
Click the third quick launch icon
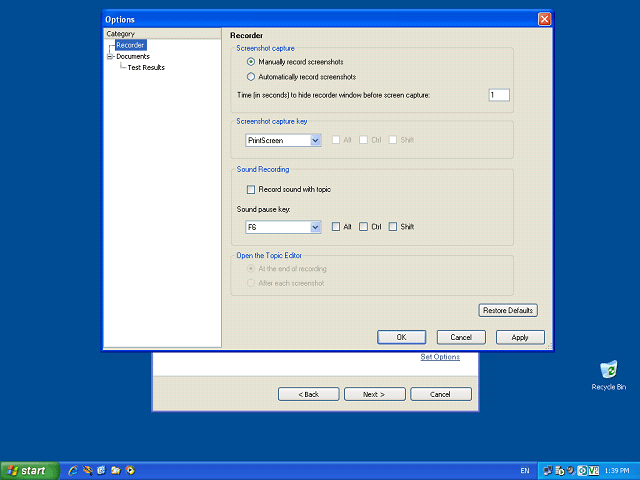click(102, 470)
